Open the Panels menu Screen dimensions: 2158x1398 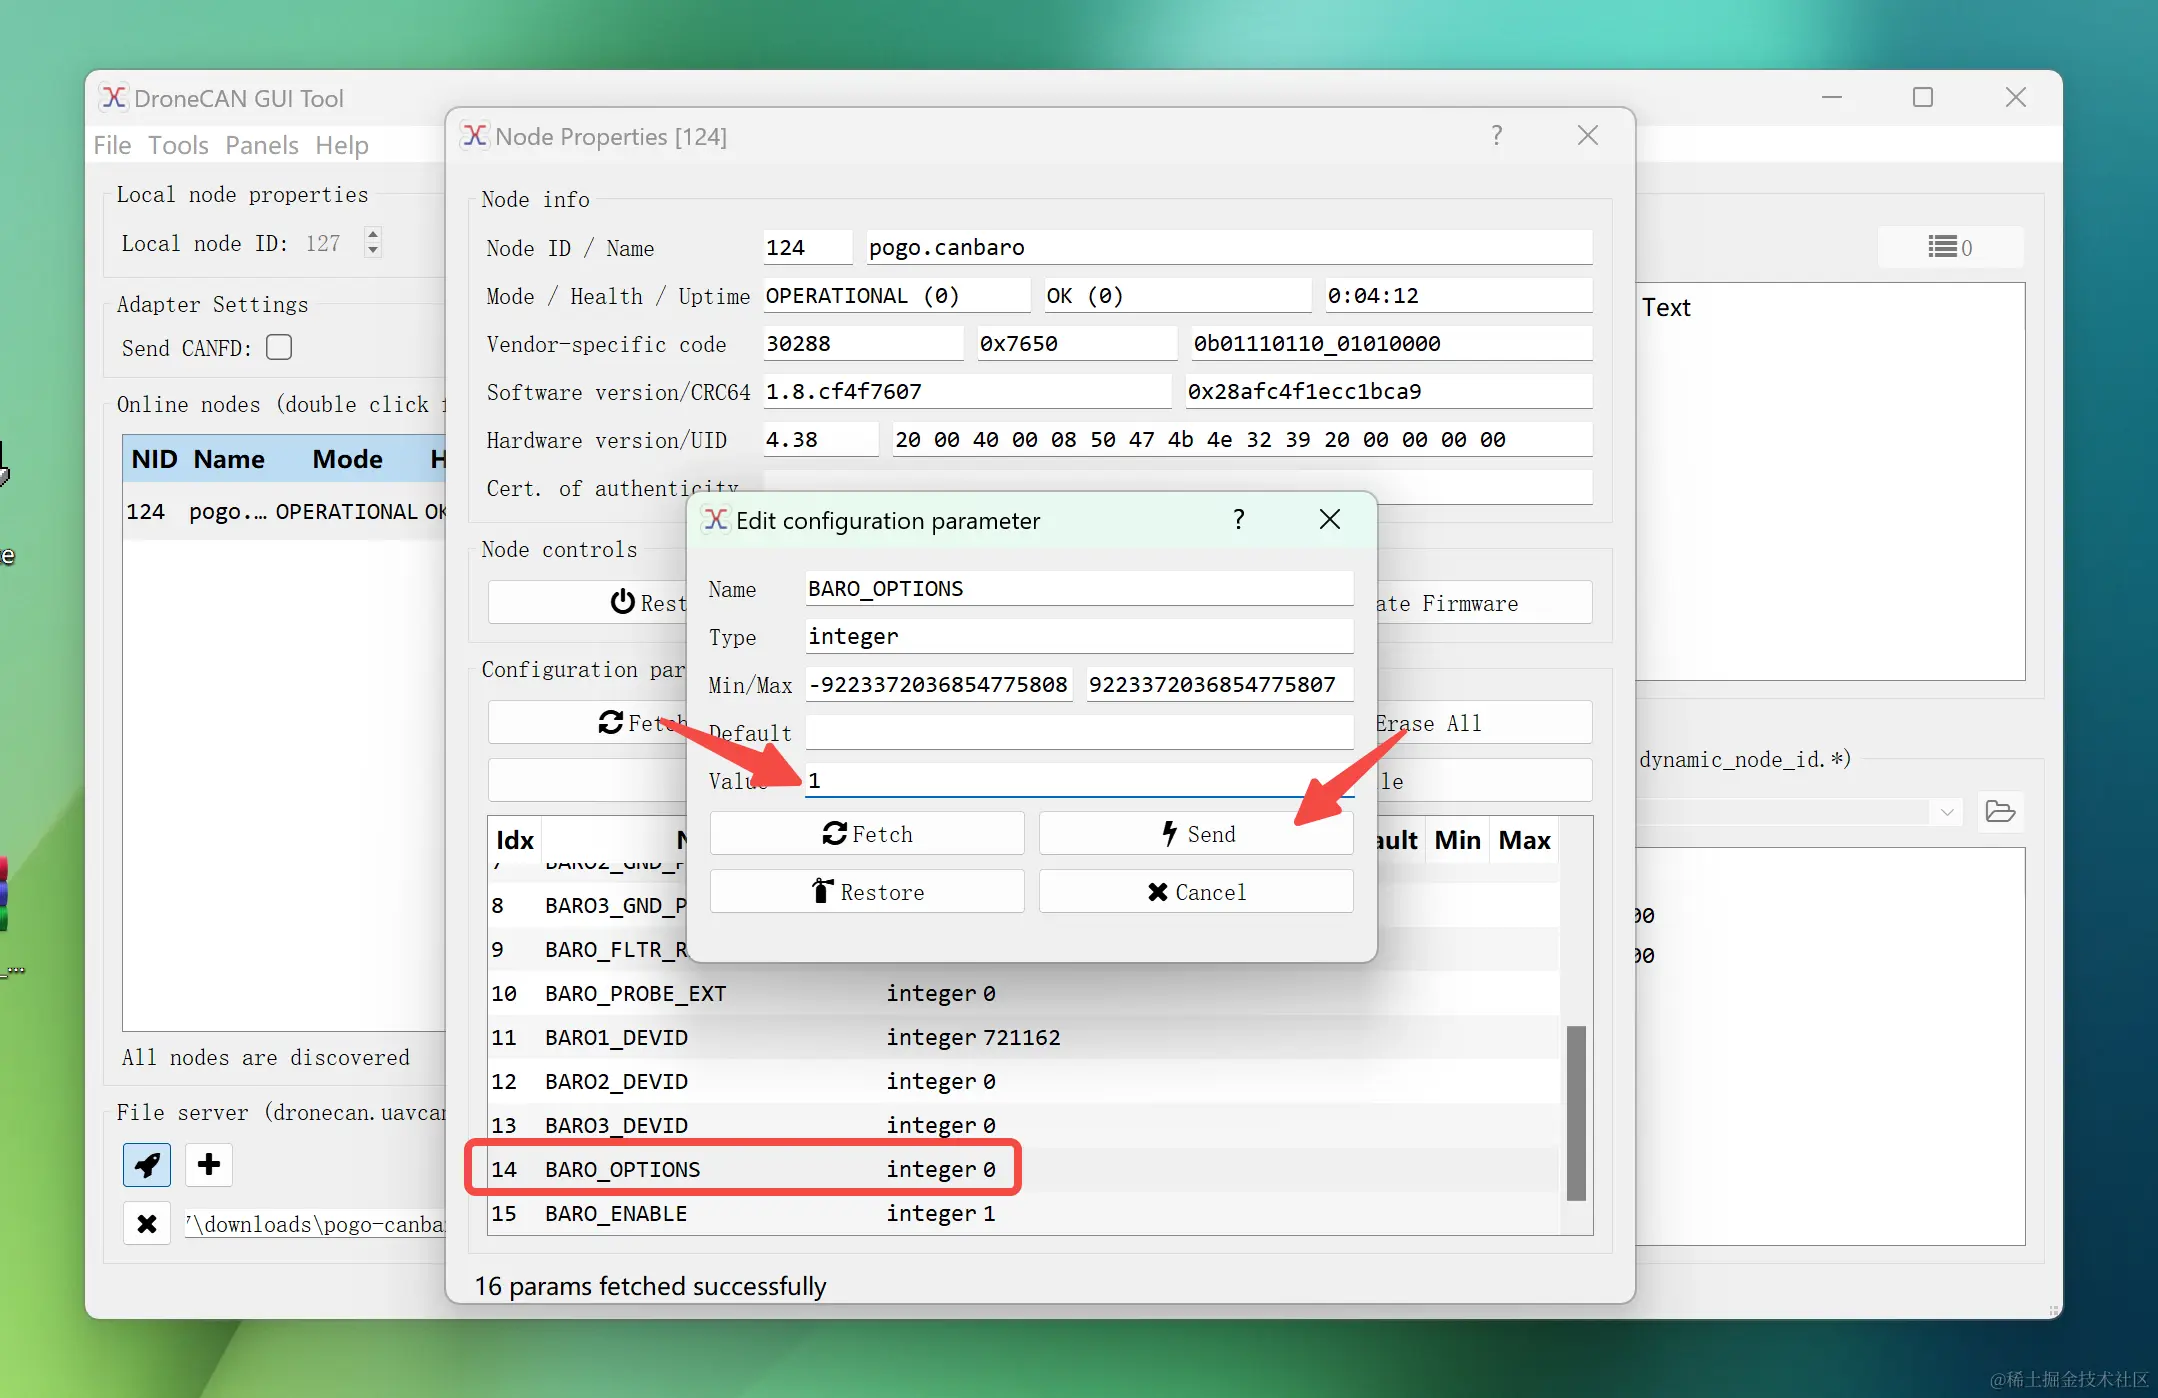point(262,145)
